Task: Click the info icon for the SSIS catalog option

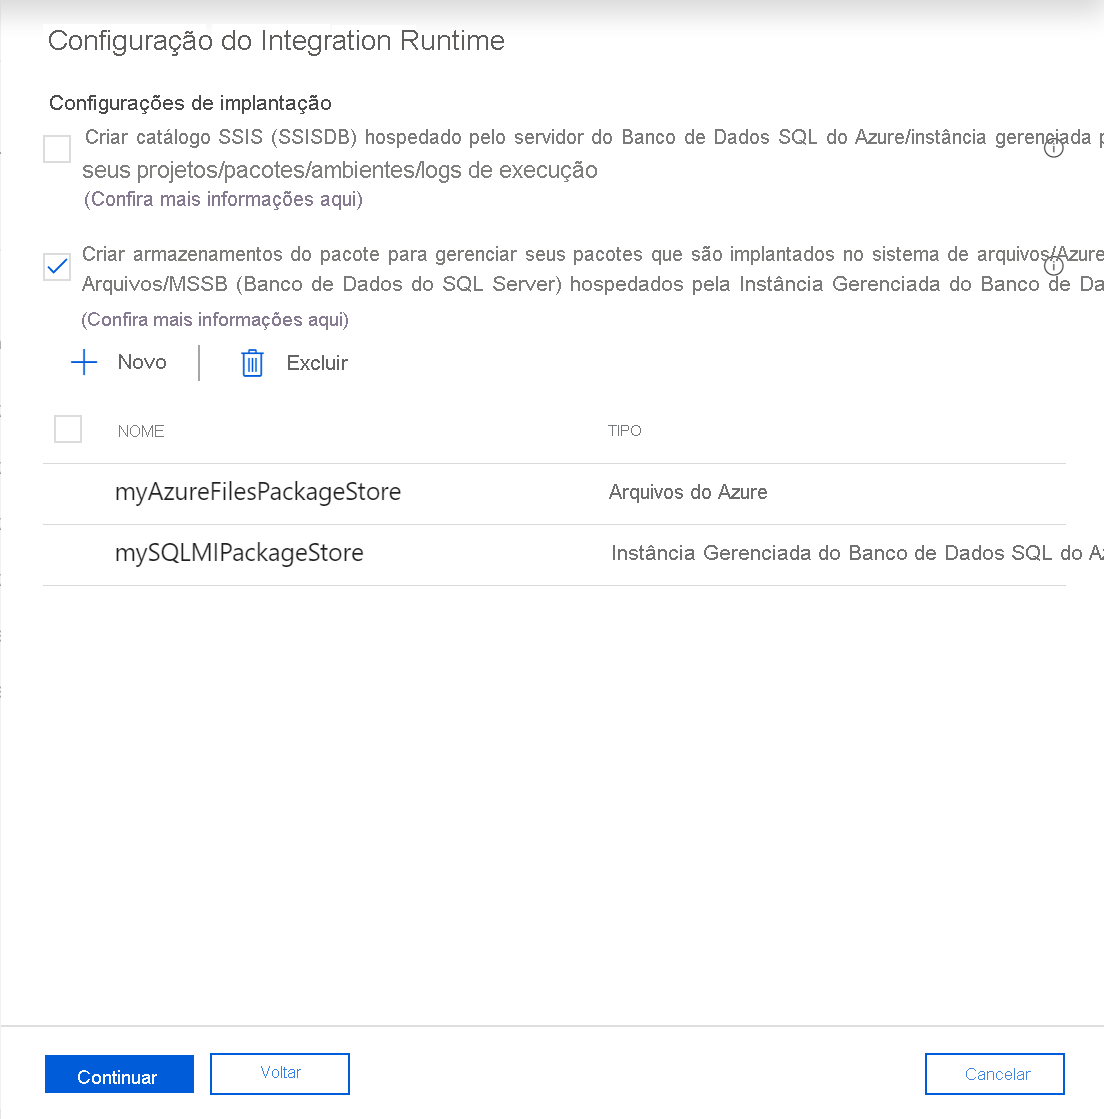Action: click(1054, 148)
